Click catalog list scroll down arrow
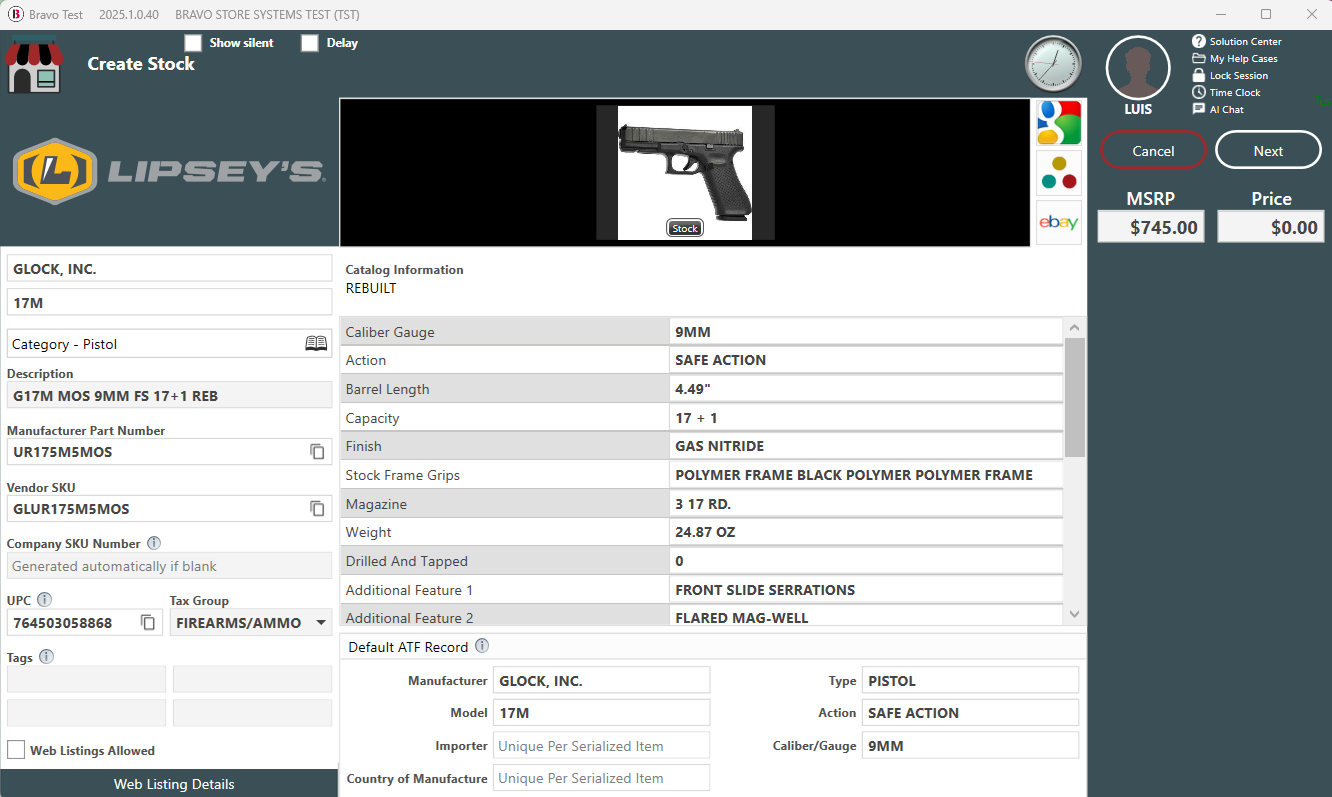 [1075, 614]
